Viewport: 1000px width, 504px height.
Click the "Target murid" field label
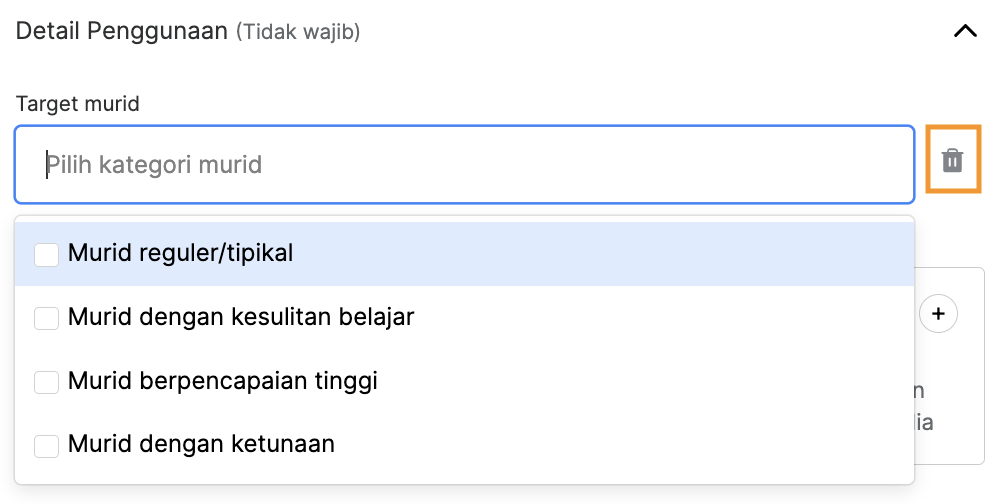(77, 103)
